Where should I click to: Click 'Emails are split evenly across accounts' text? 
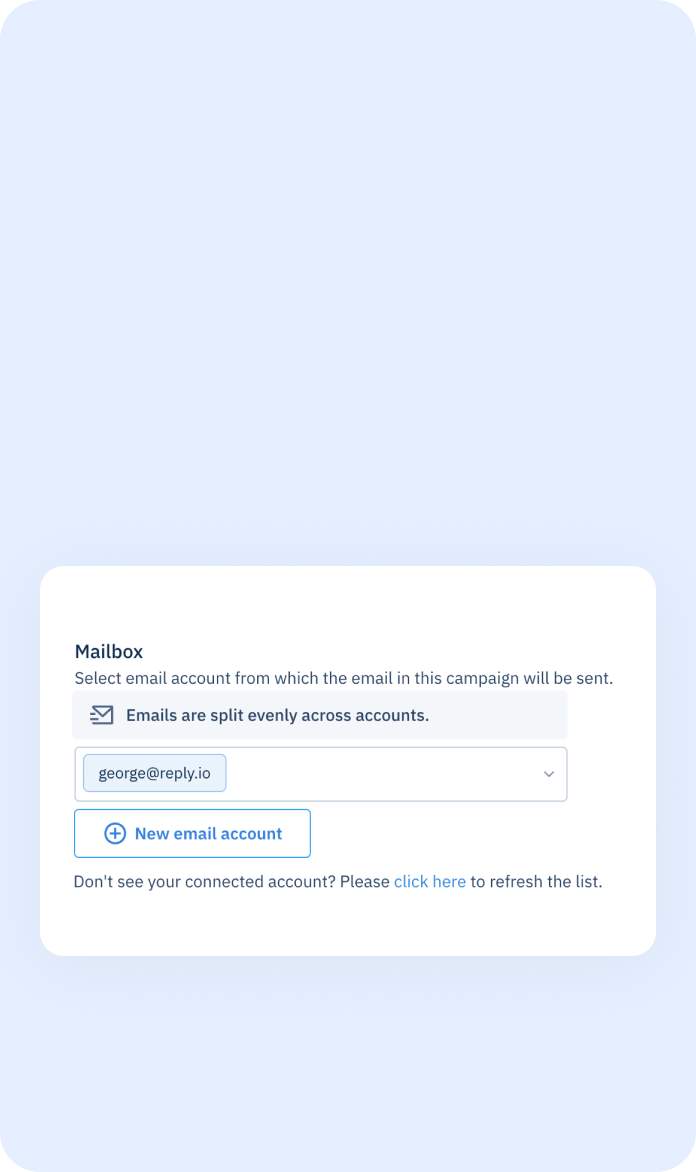point(277,715)
